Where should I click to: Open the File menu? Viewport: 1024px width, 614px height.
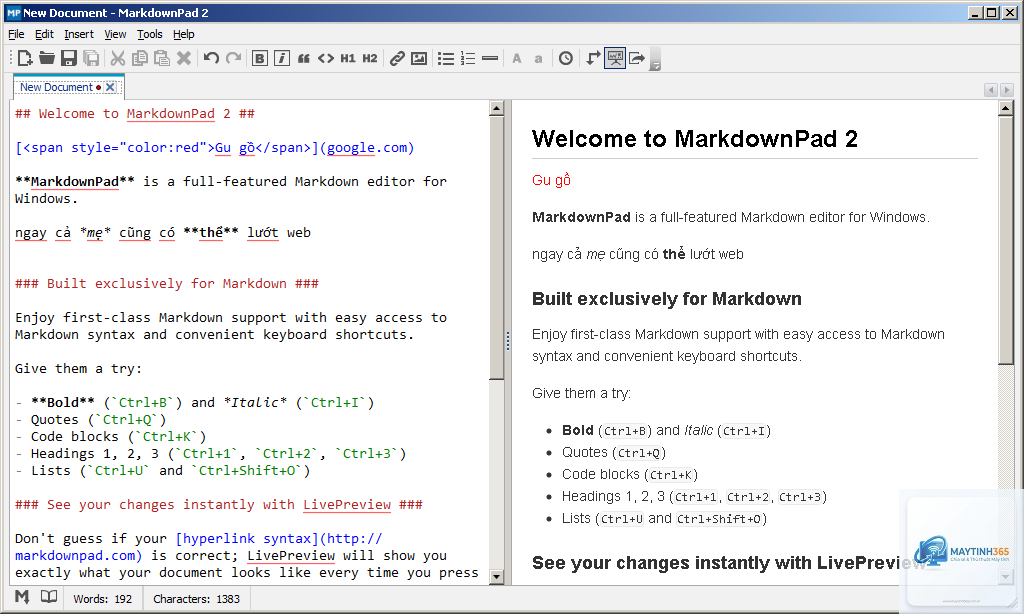coord(16,34)
